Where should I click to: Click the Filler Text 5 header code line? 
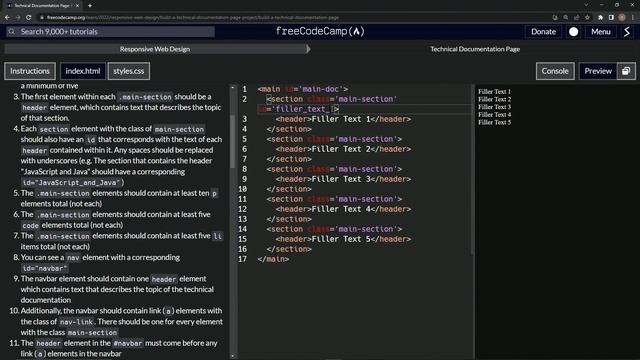click(x=343, y=239)
